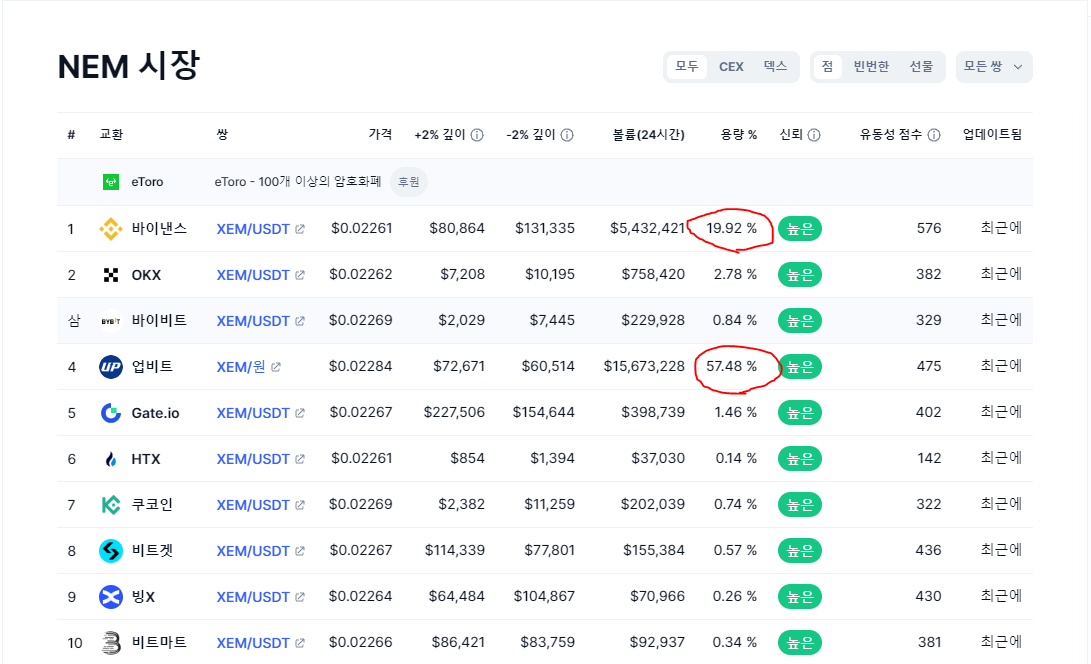Screen dimensions: 1091x664
Task: Open the 모든 쌍 dropdown
Action: point(994,67)
